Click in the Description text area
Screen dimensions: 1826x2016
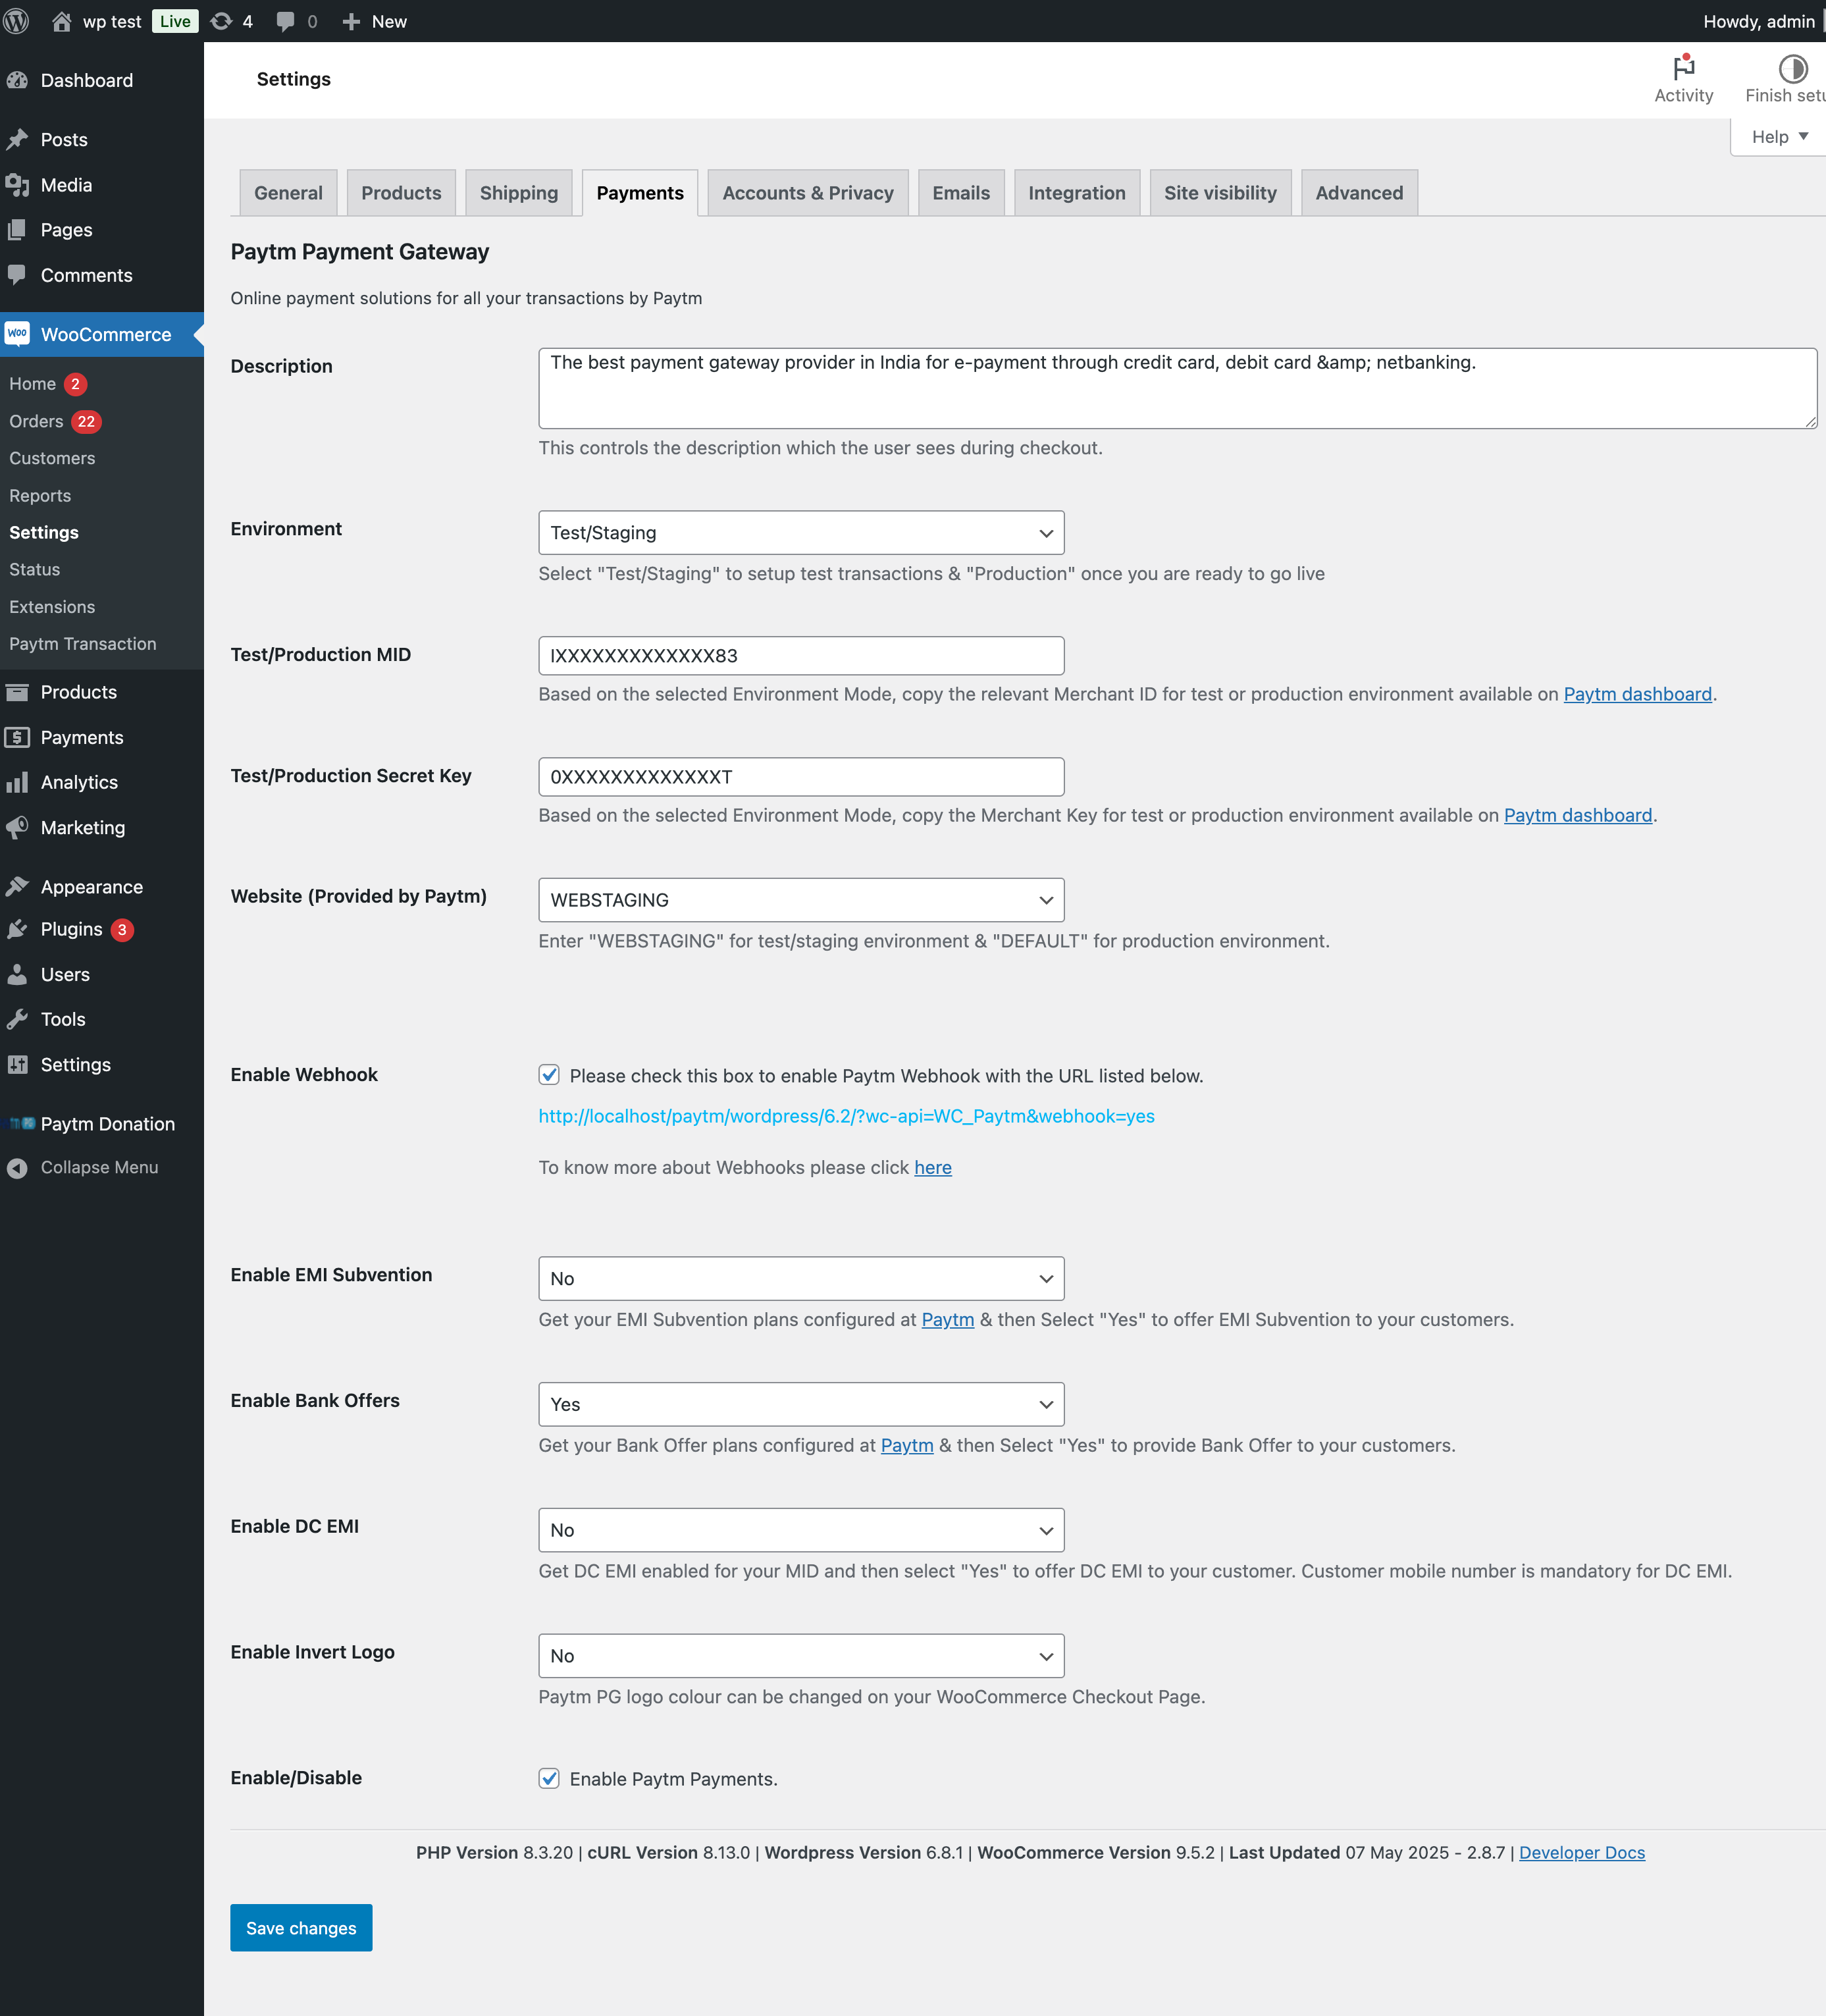click(1177, 389)
